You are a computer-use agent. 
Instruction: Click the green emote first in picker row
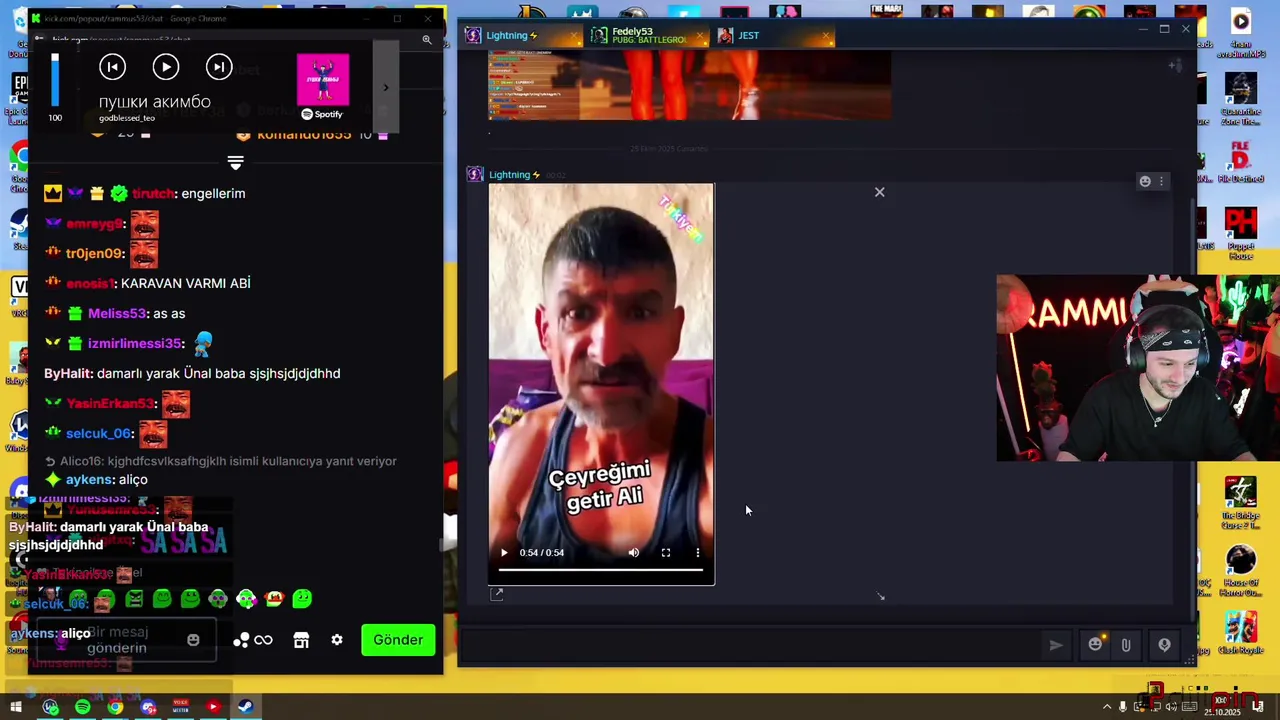click(78, 599)
